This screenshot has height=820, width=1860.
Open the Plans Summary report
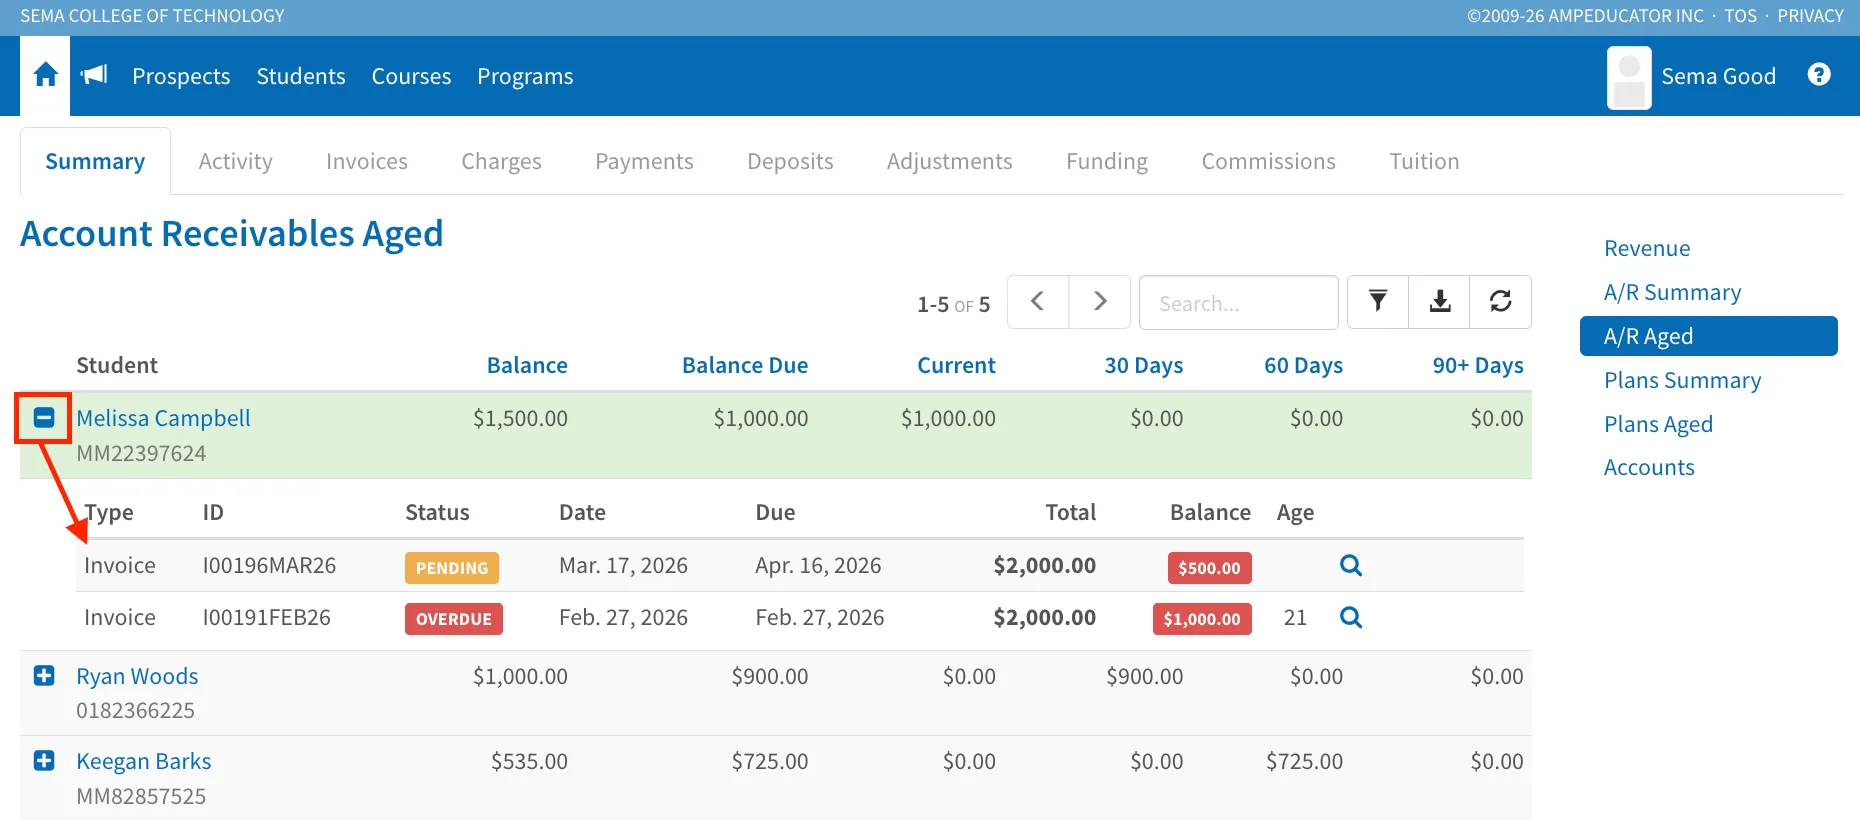pyautogui.click(x=1682, y=380)
